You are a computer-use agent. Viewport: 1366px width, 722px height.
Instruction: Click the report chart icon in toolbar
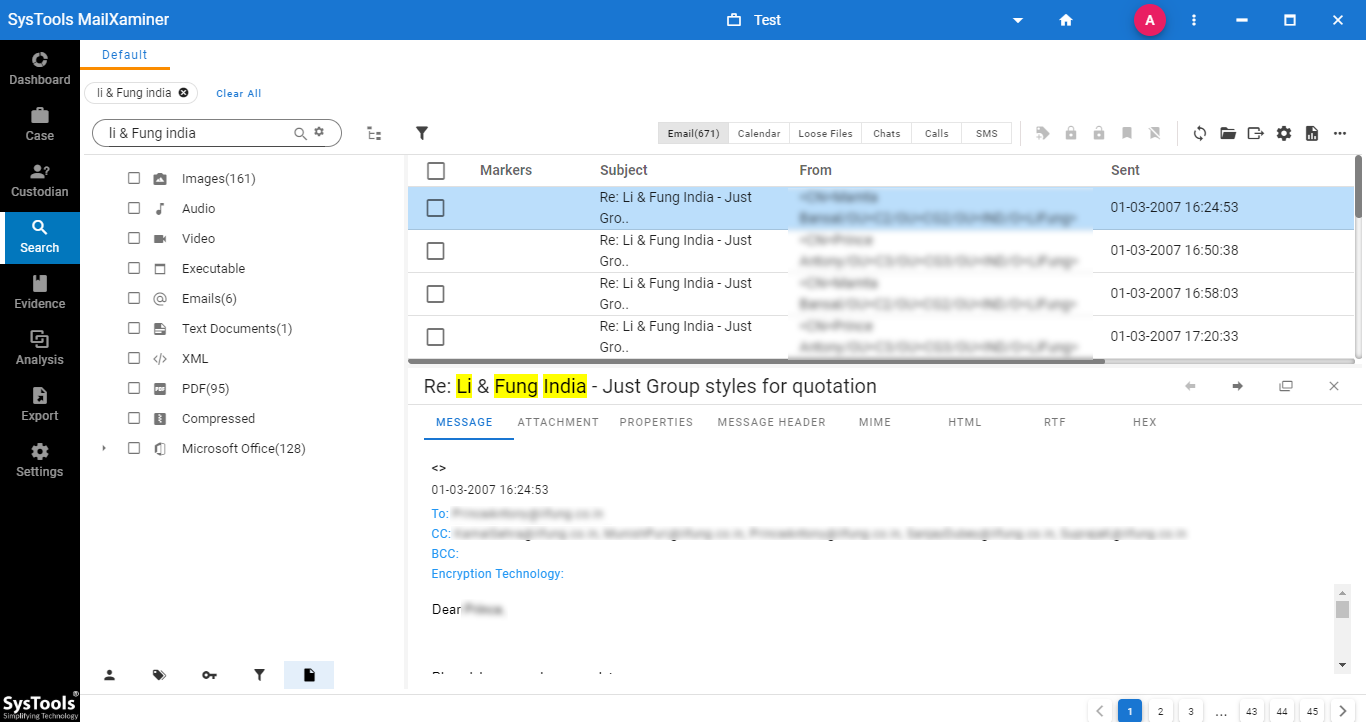coord(1312,133)
